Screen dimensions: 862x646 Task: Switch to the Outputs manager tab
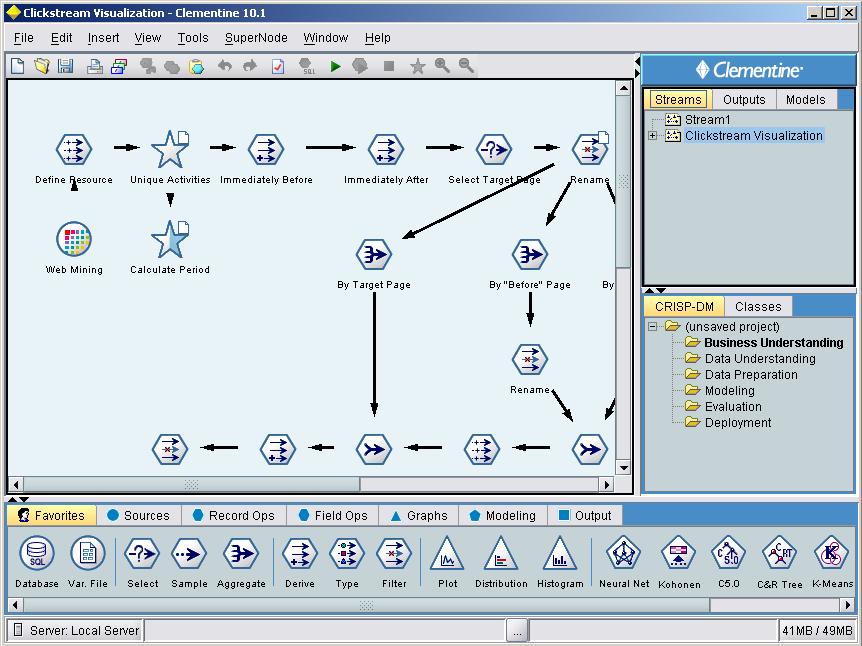coord(744,100)
